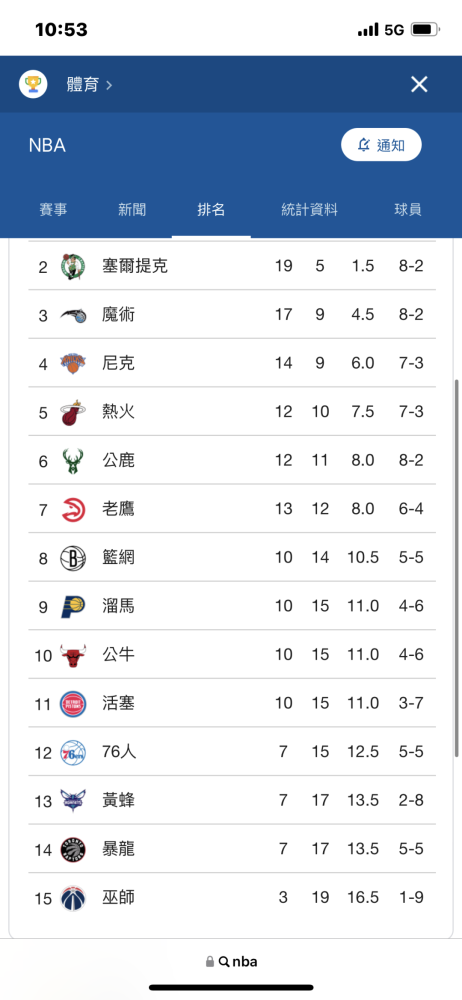462x1000 pixels.
Task: Open the 統計資料 tab
Action: (309, 210)
